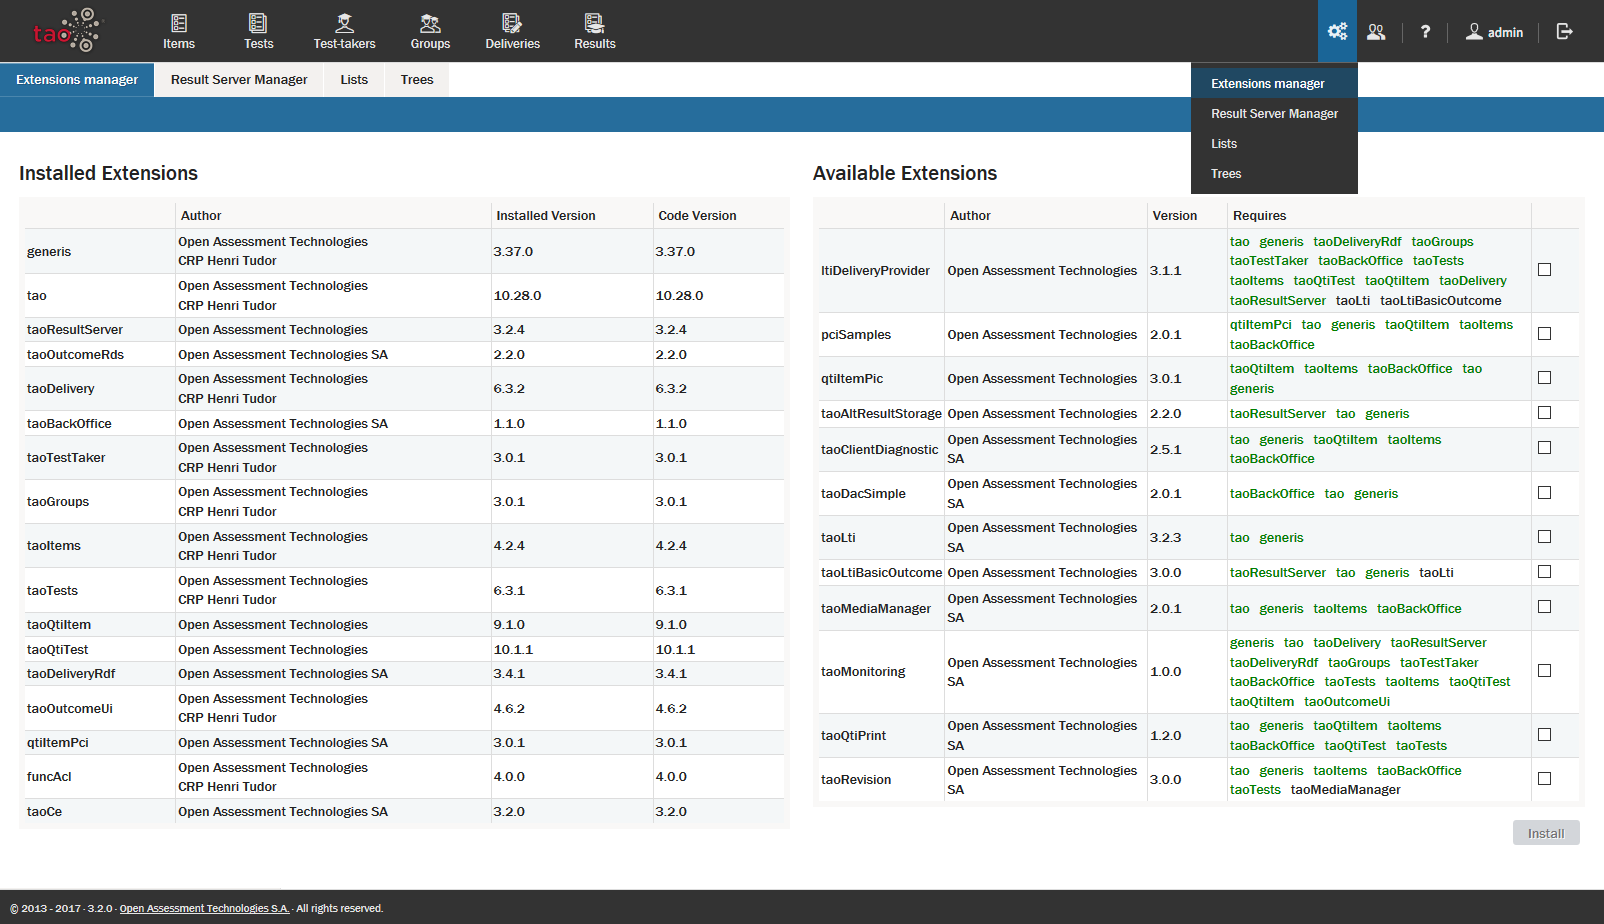Select the taoRevision extension checkbox
This screenshot has width=1604, height=924.
tap(1544, 779)
